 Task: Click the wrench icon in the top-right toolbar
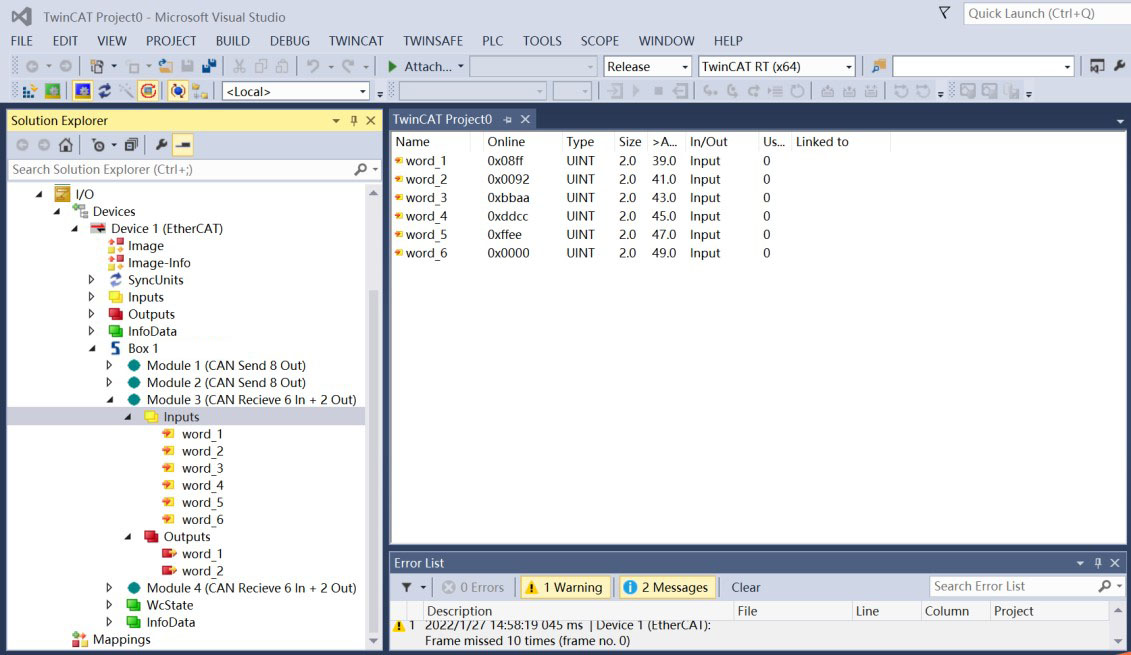point(1119,66)
